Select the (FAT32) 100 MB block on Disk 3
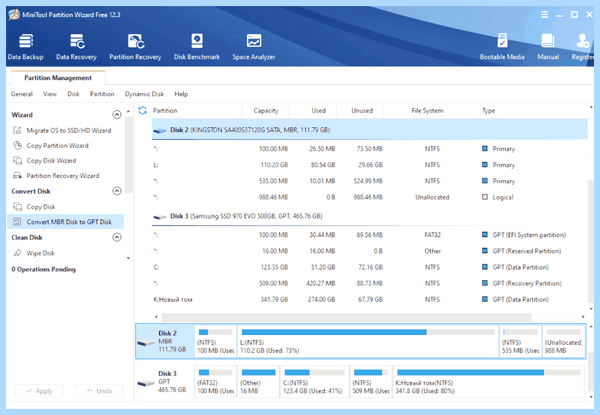The height and width of the screenshot is (415, 600). coord(215,381)
